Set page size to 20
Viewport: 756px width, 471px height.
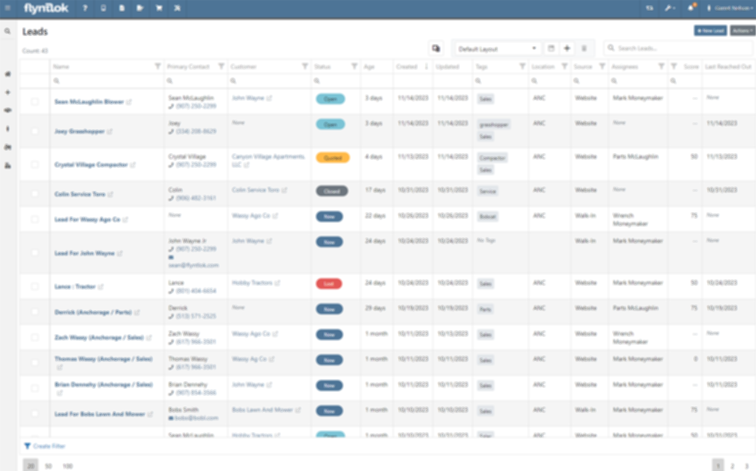pos(30,466)
